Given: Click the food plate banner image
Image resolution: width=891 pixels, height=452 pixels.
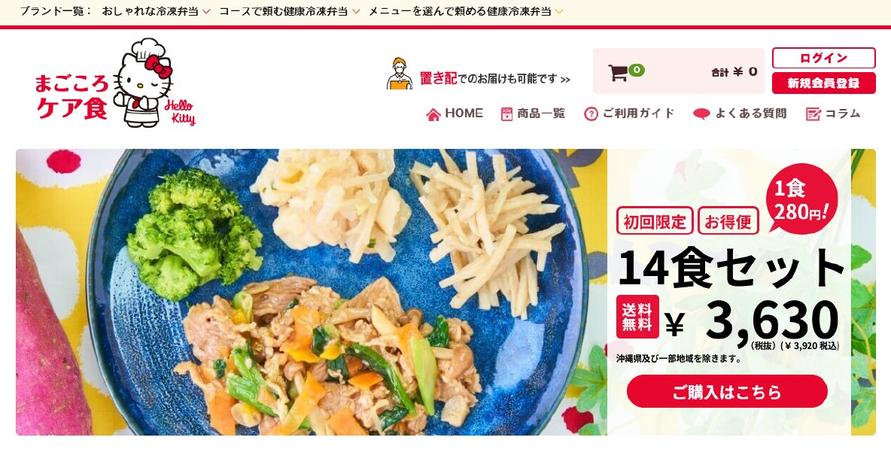Looking at the screenshot, I should [311, 292].
